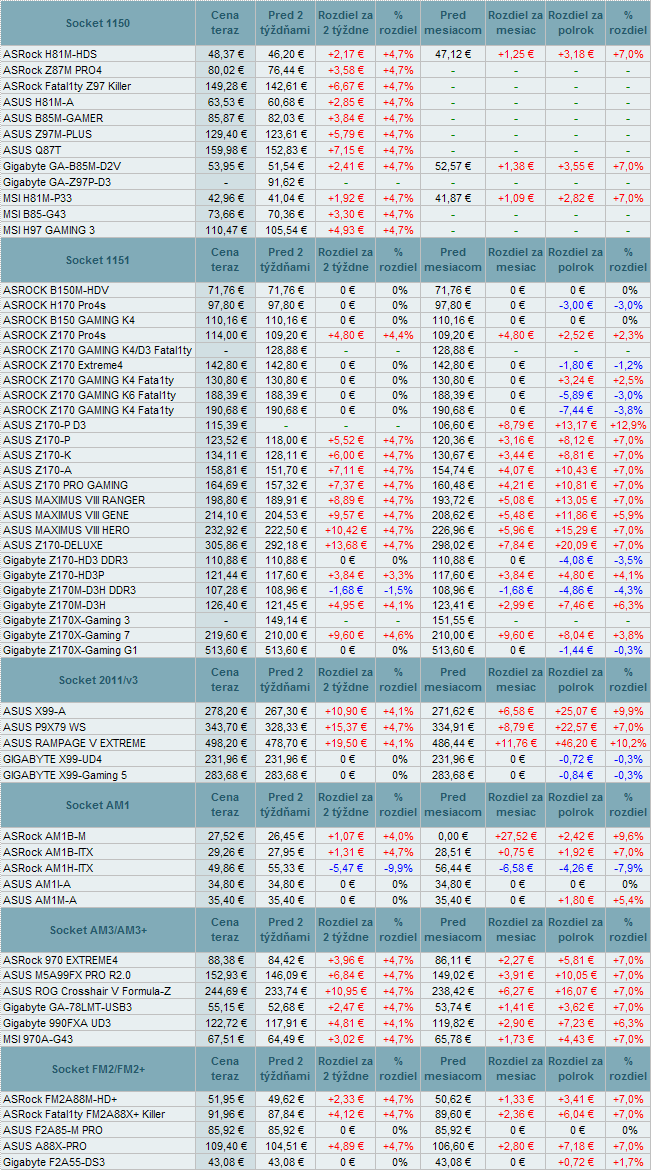Click 'ASRock AM1B-M' product name

45,836
